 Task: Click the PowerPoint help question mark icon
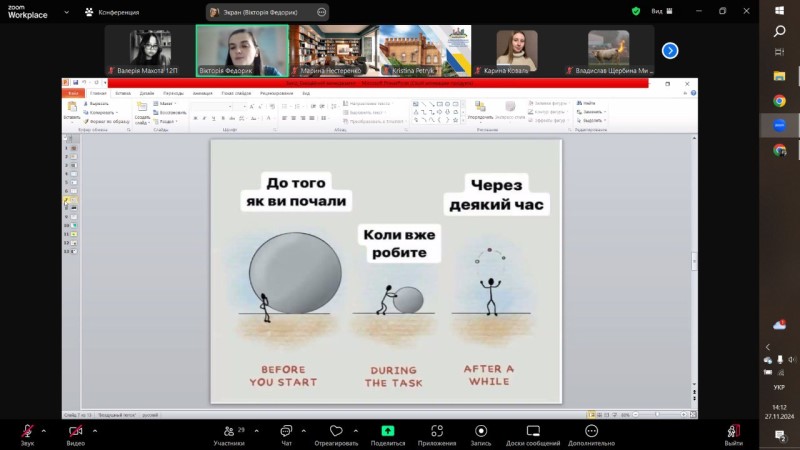click(x=693, y=93)
